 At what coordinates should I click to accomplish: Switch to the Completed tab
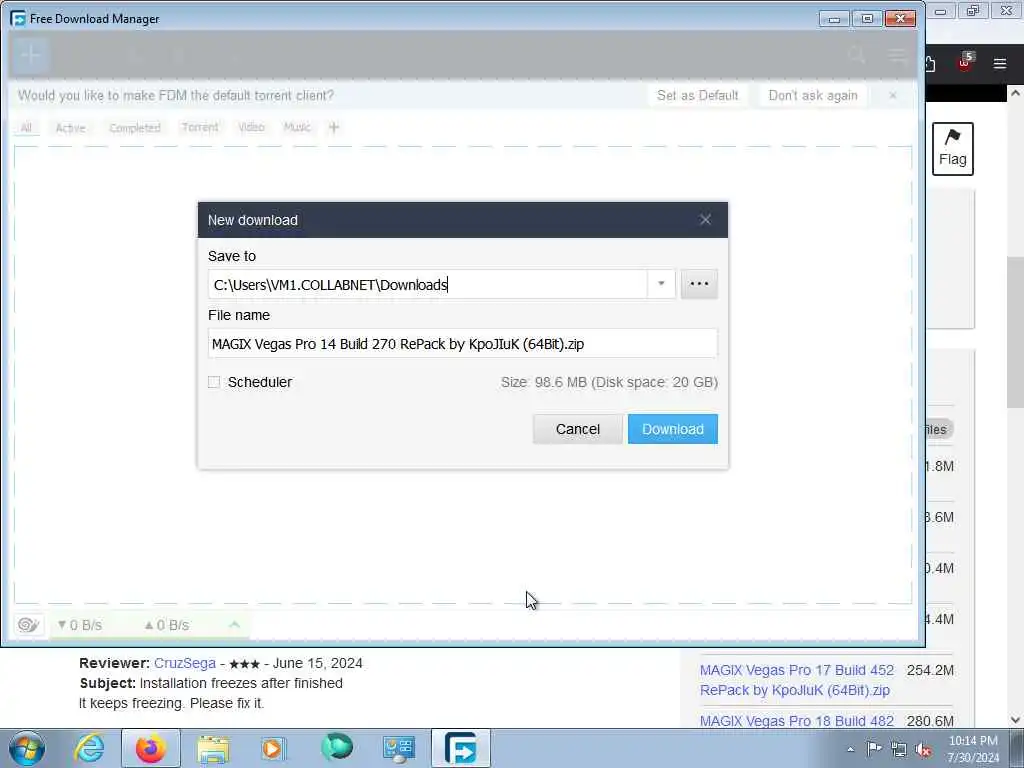click(x=135, y=127)
